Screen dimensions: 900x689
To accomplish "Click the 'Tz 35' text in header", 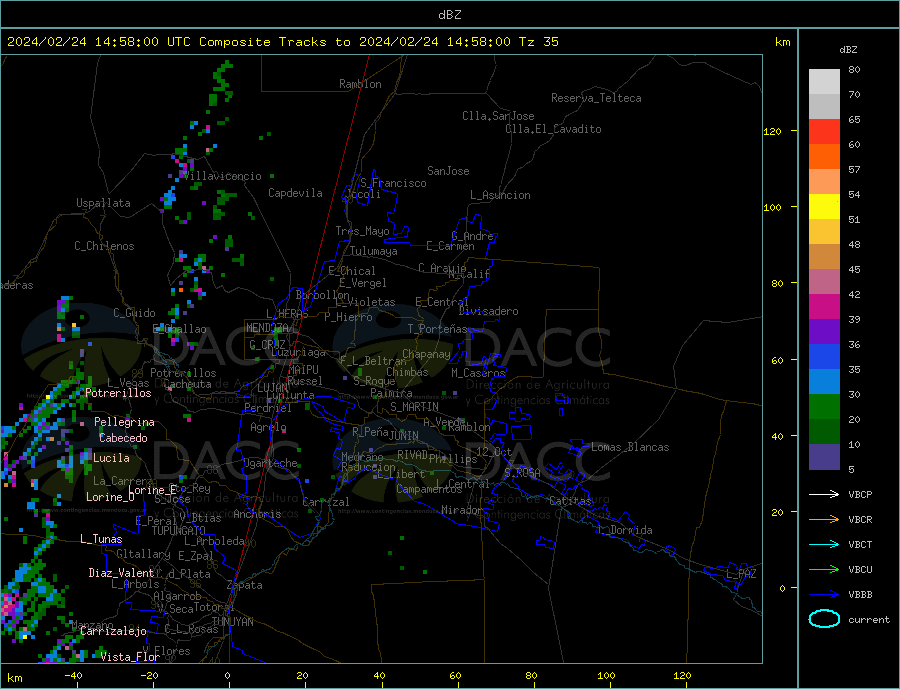I will (x=538, y=42).
